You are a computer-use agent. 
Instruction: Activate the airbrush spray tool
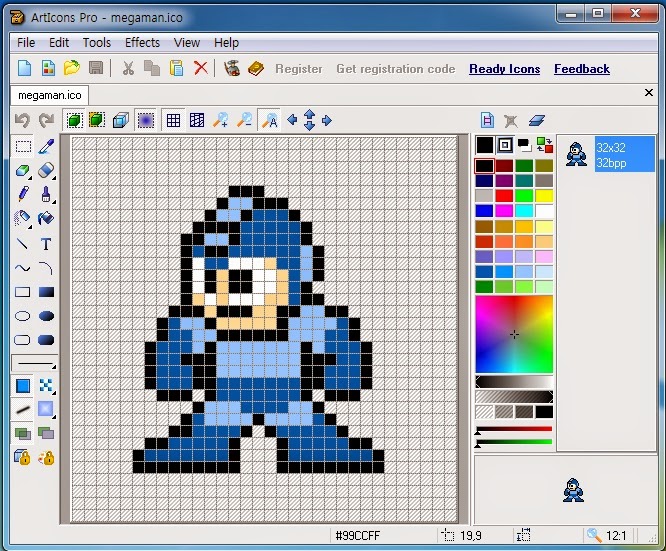pyautogui.click(x=23, y=218)
